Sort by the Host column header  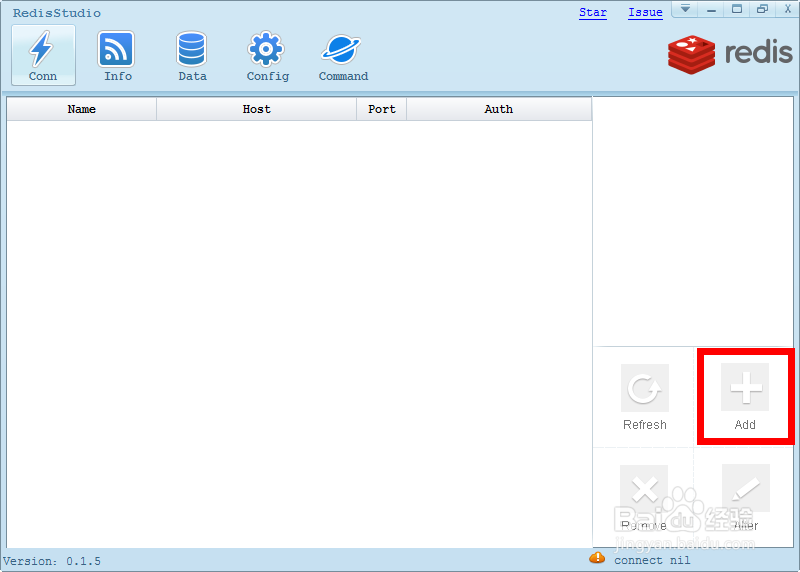click(256, 109)
